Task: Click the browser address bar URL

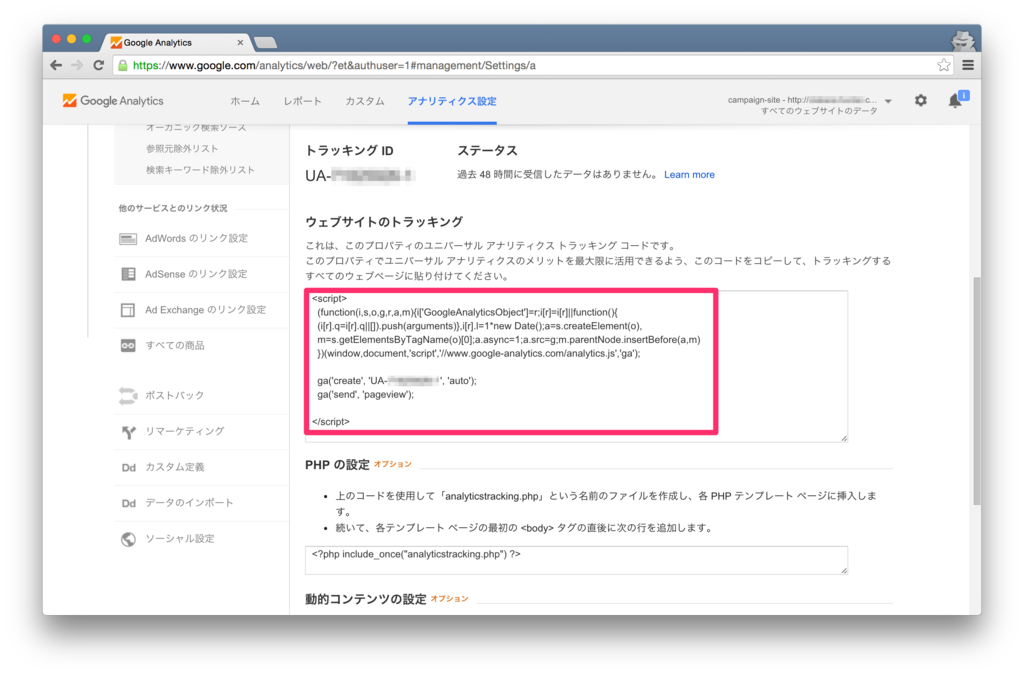Action: tap(334, 65)
